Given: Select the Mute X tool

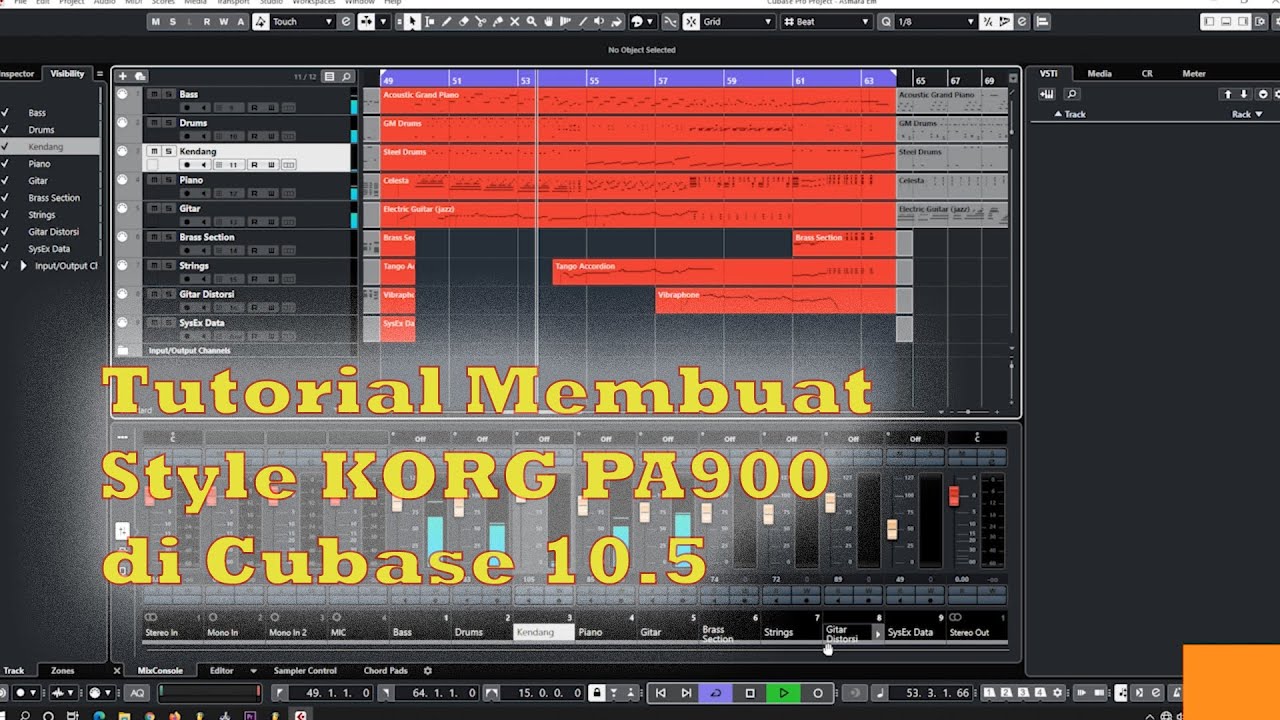Looking at the screenshot, I should click(x=515, y=21).
